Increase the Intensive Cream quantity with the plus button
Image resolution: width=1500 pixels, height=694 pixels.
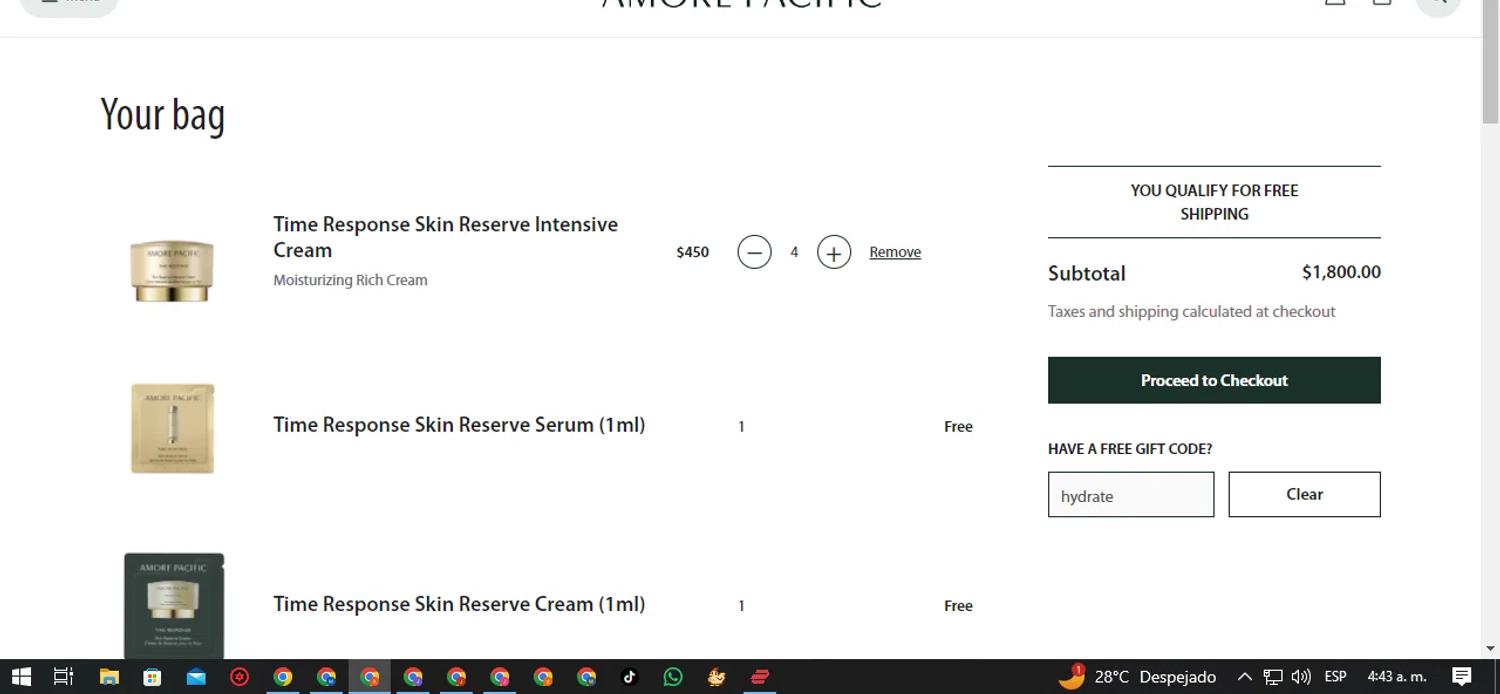coord(834,252)
